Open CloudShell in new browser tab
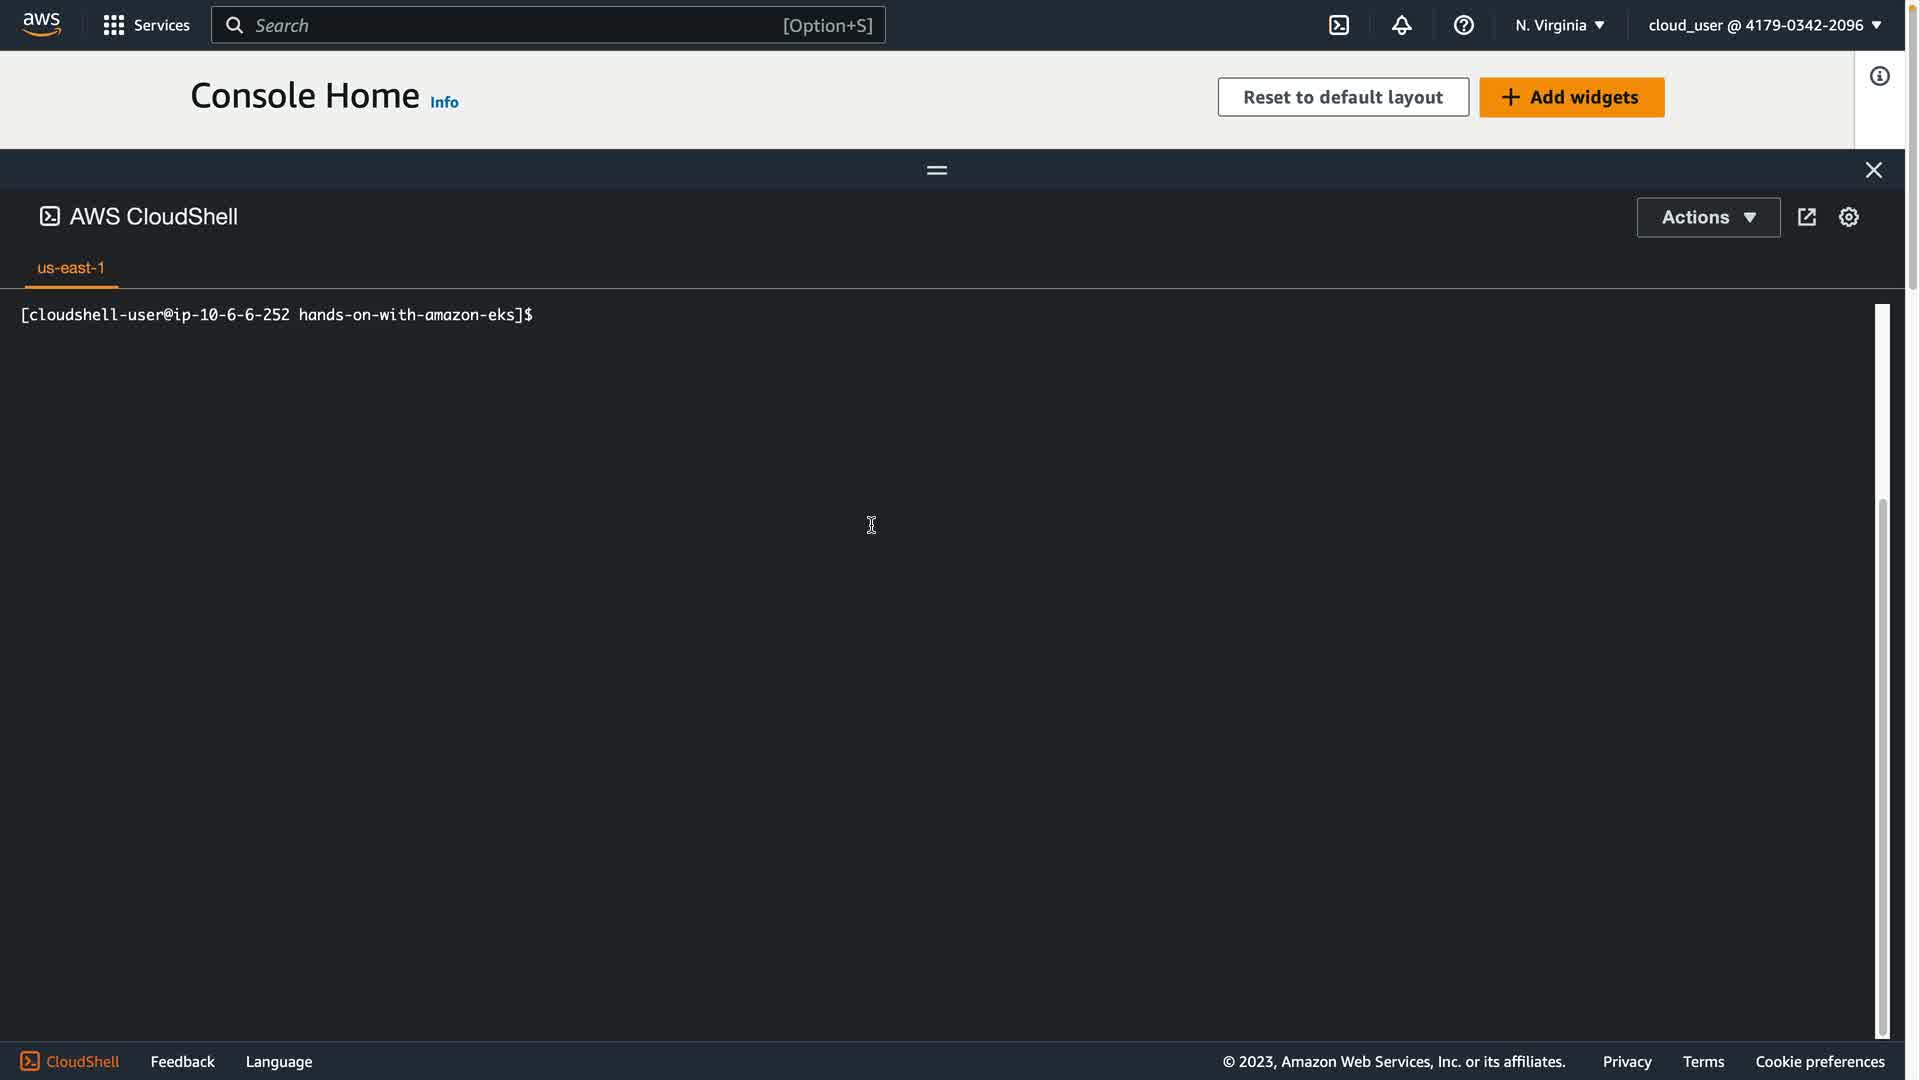Image resolution: width=1920 pixels, height=1080 pixels. pyautogui.click(x=1806, y=217)
